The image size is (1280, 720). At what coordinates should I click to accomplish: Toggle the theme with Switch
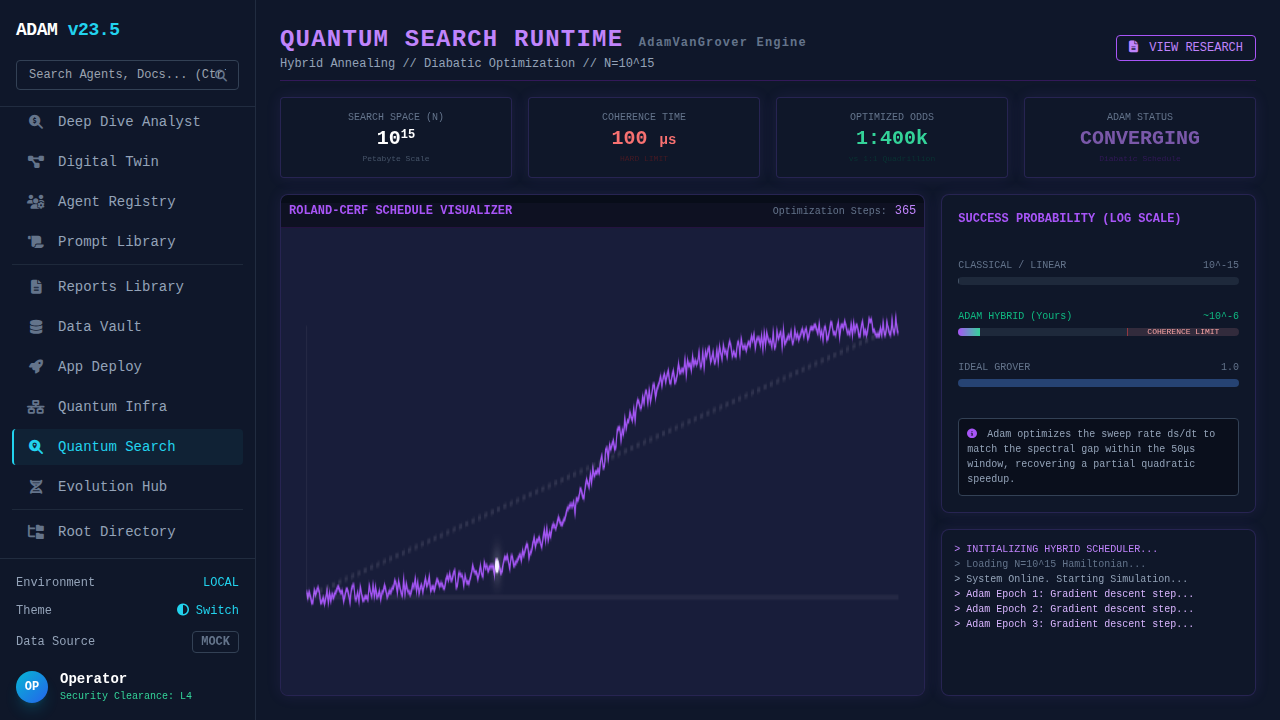pyautogui.click(x=208, y=610)
